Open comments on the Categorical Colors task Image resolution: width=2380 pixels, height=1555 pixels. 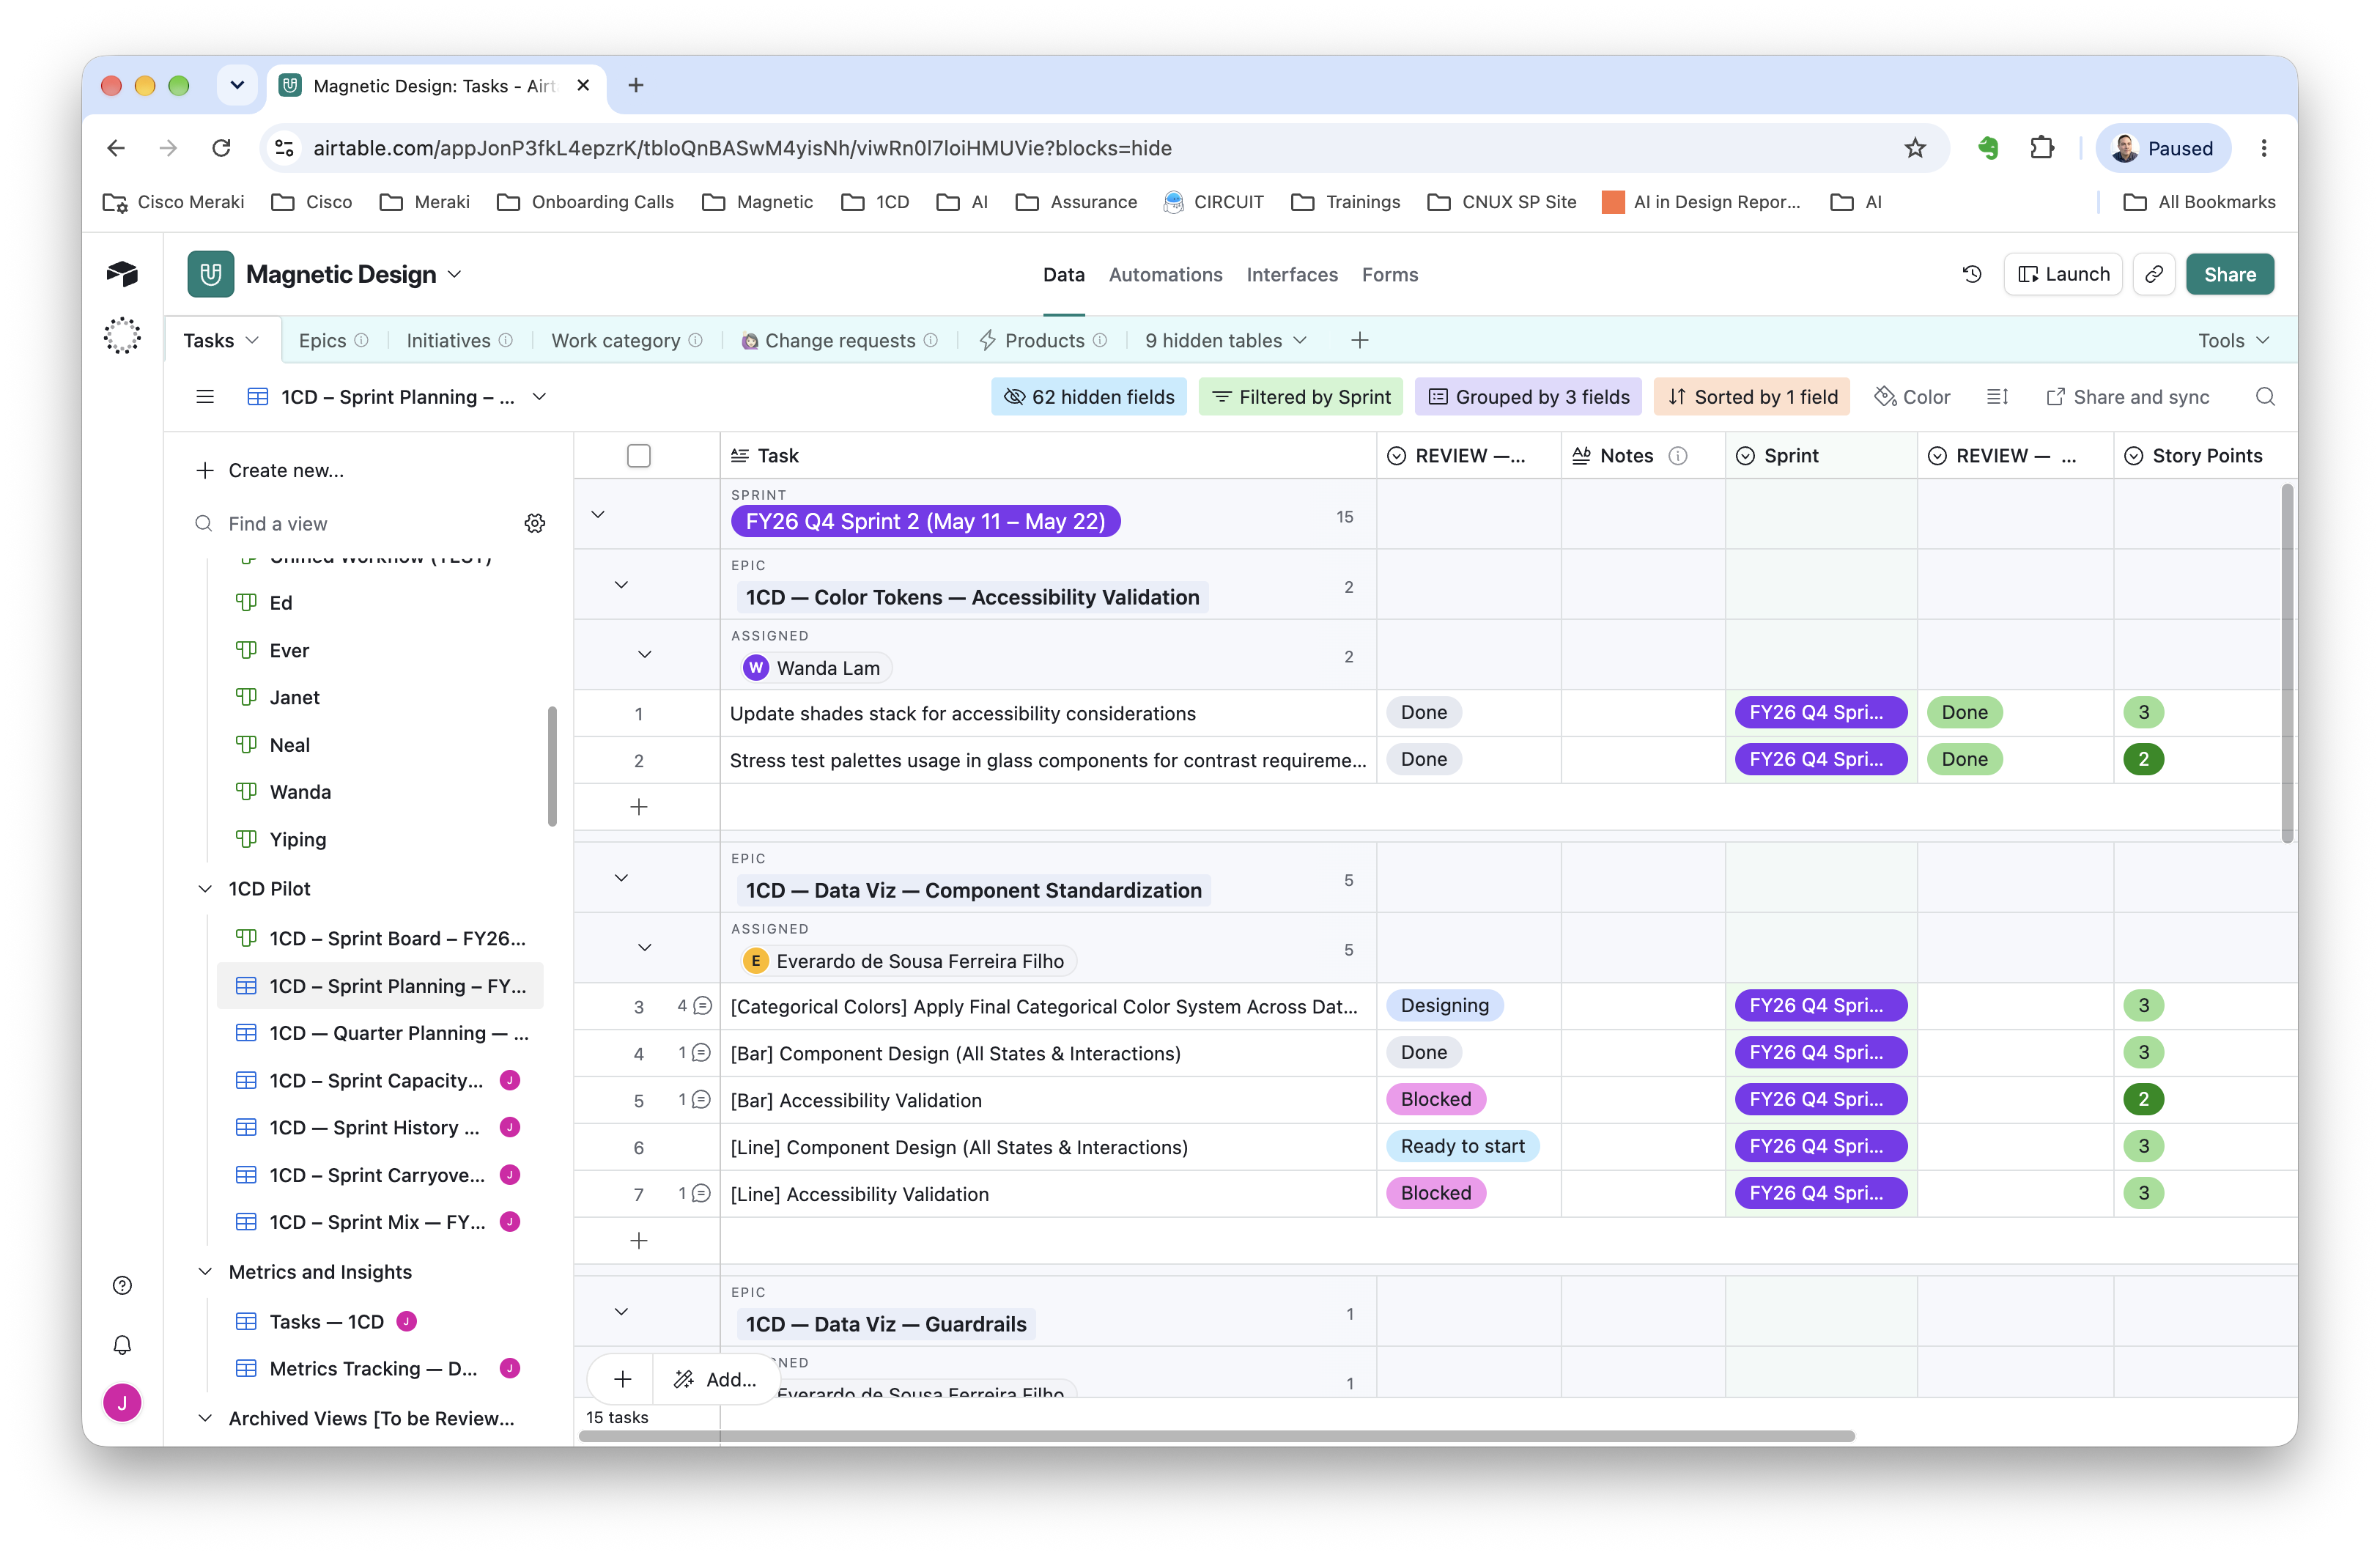click(695, 1005)
